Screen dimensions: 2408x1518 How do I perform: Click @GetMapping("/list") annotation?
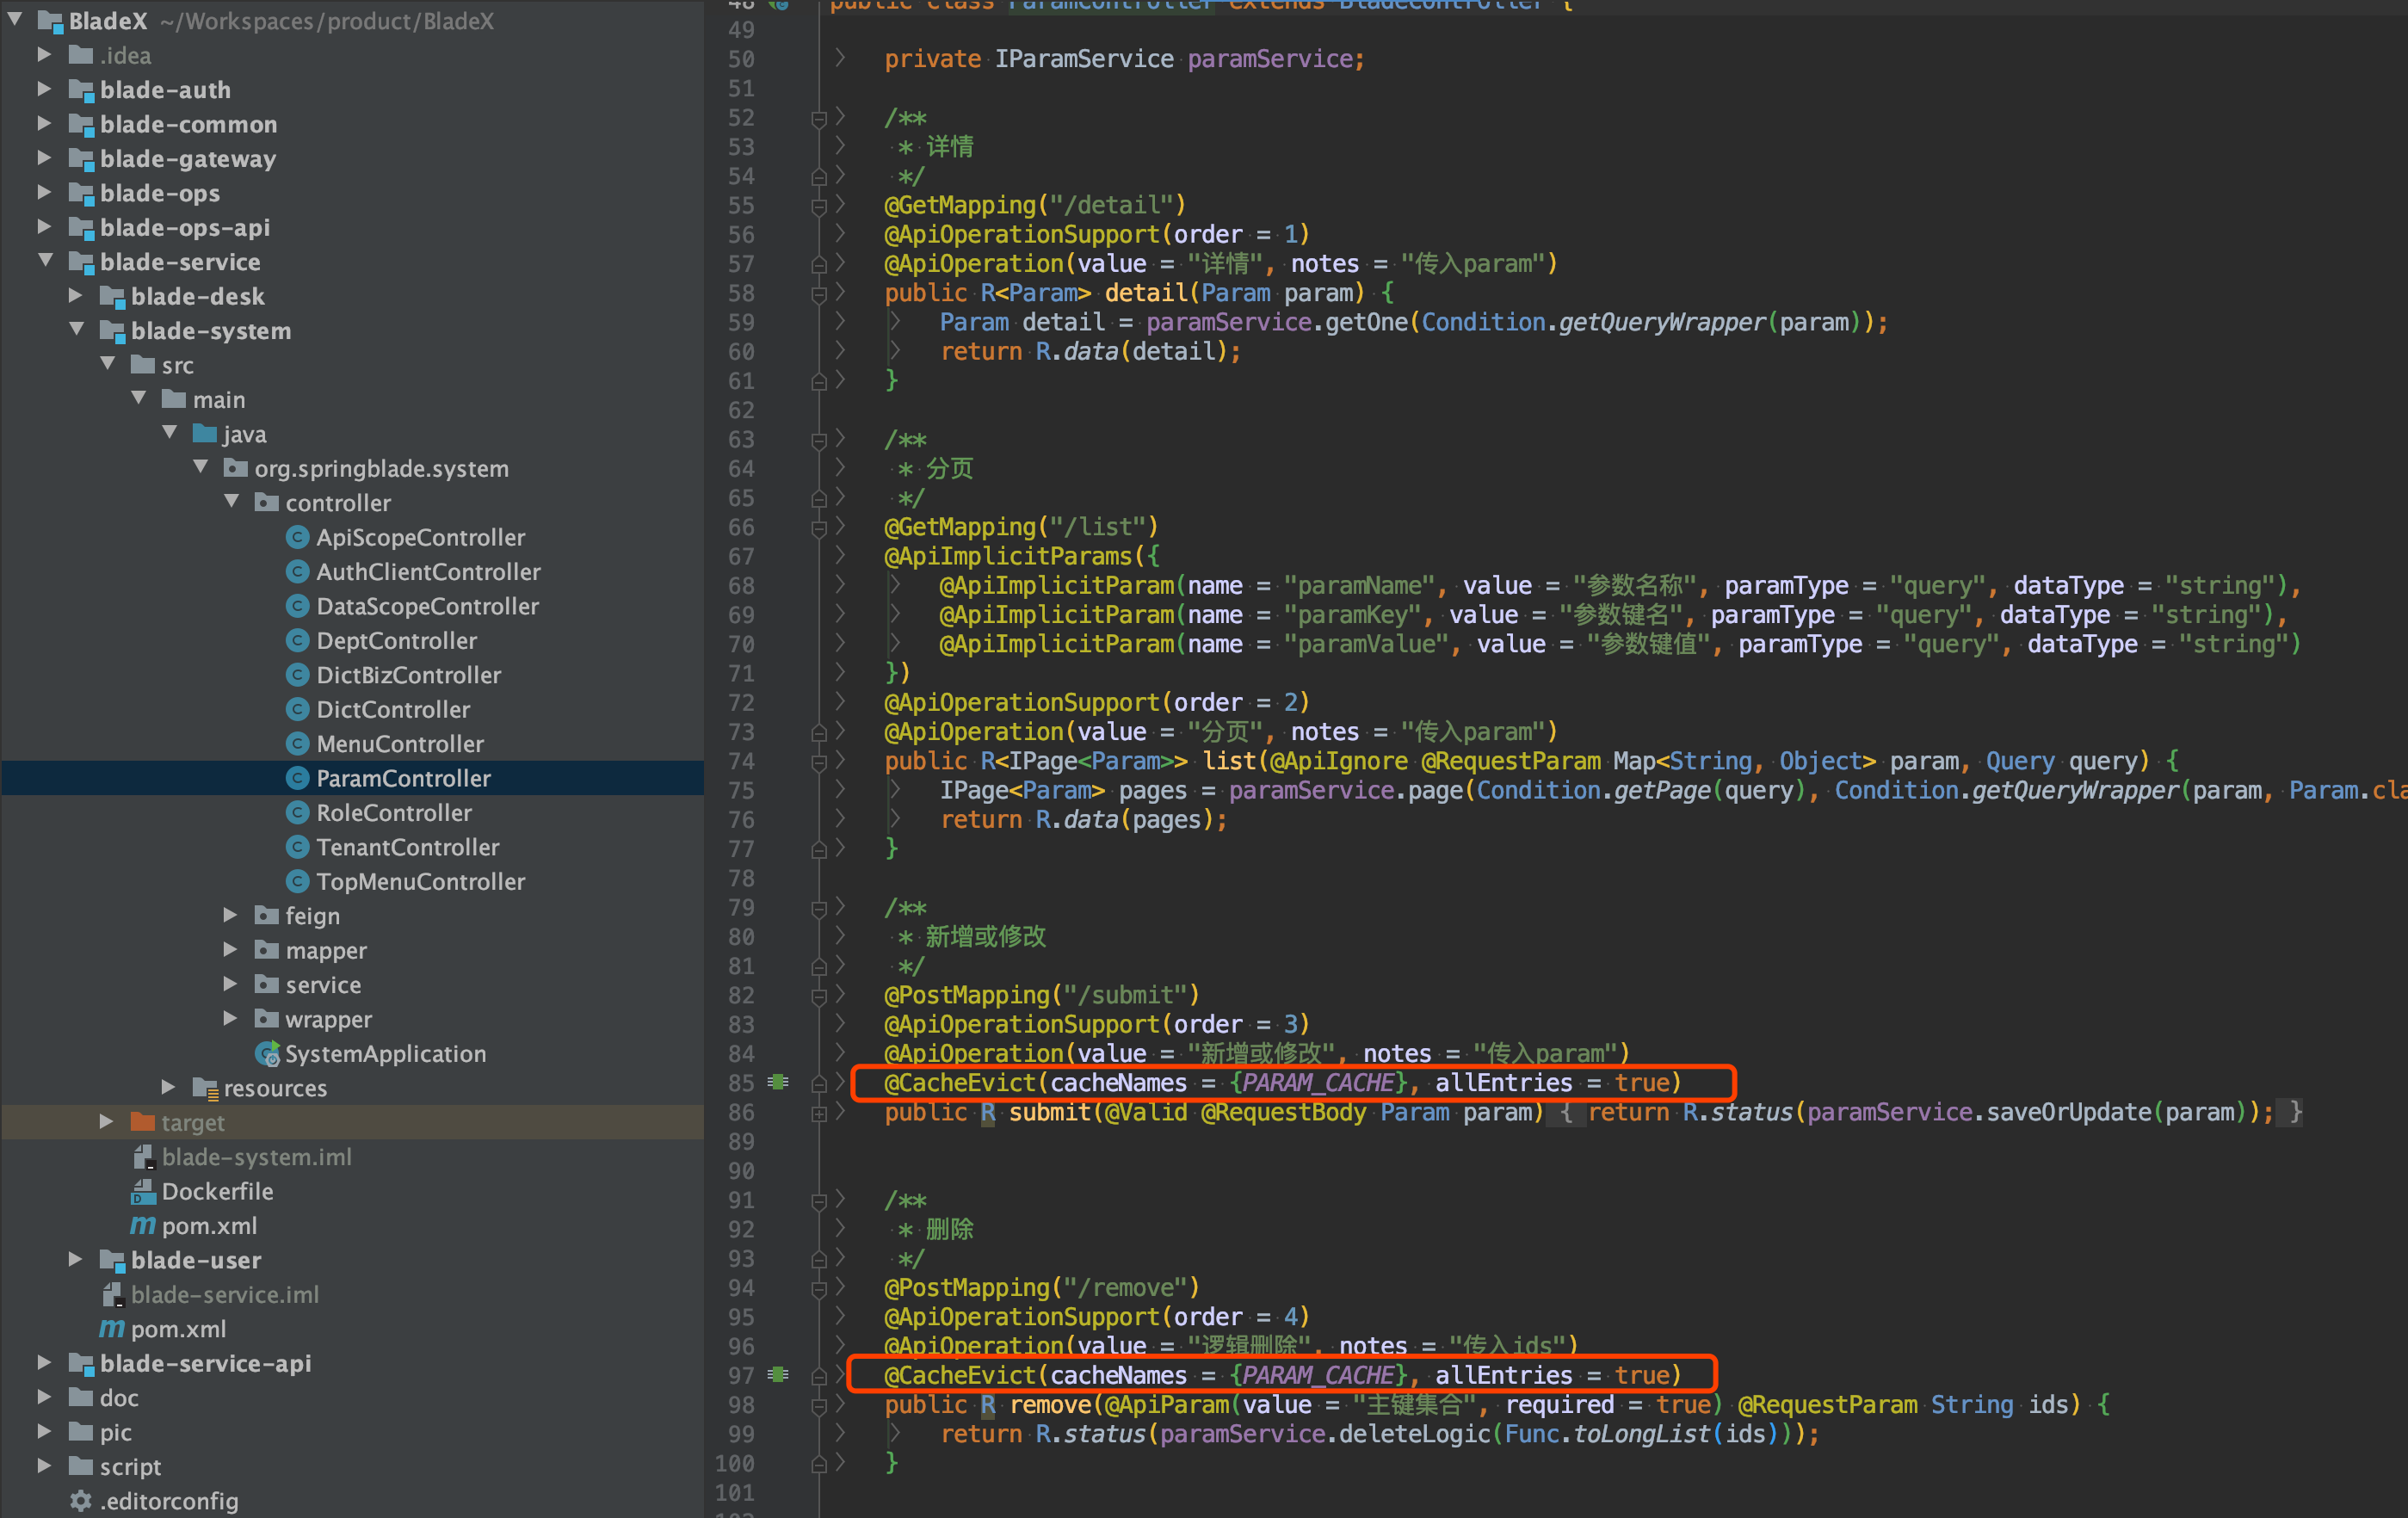[1021, 527]
